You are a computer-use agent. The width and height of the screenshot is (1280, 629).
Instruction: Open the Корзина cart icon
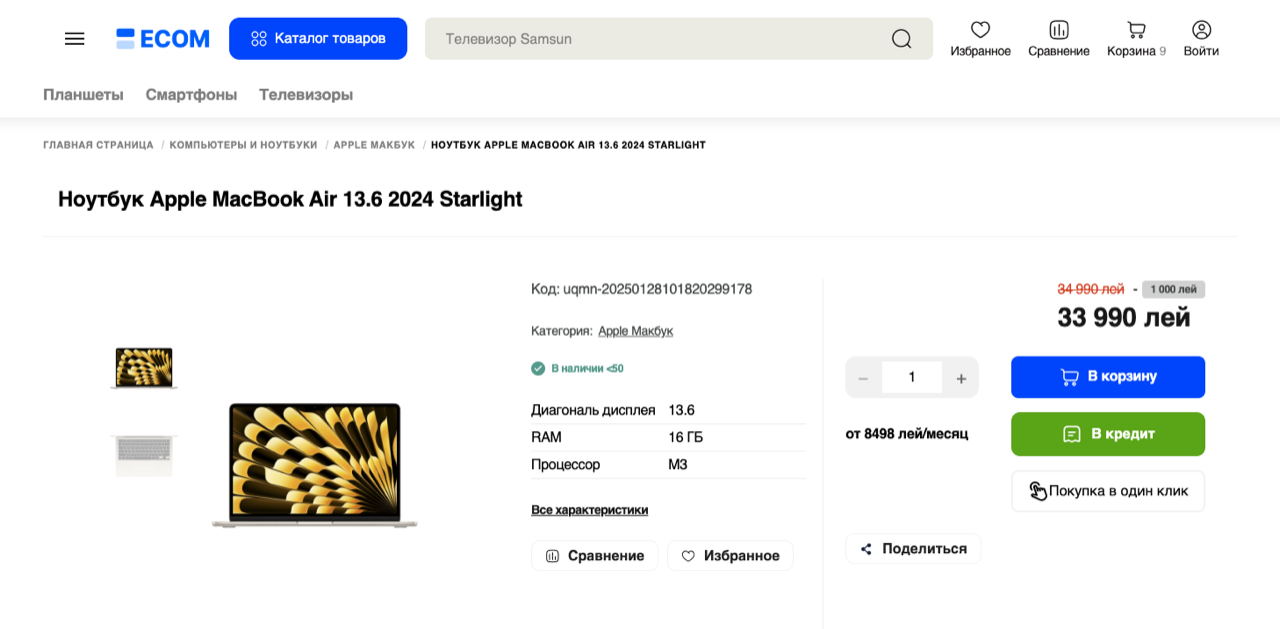(x=1136, y=30)
